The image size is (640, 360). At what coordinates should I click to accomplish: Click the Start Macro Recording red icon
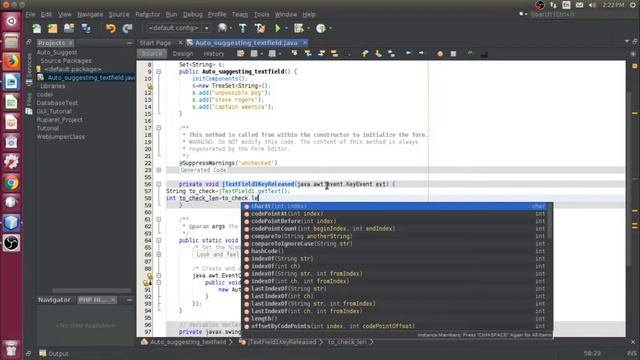click(440, 53)
